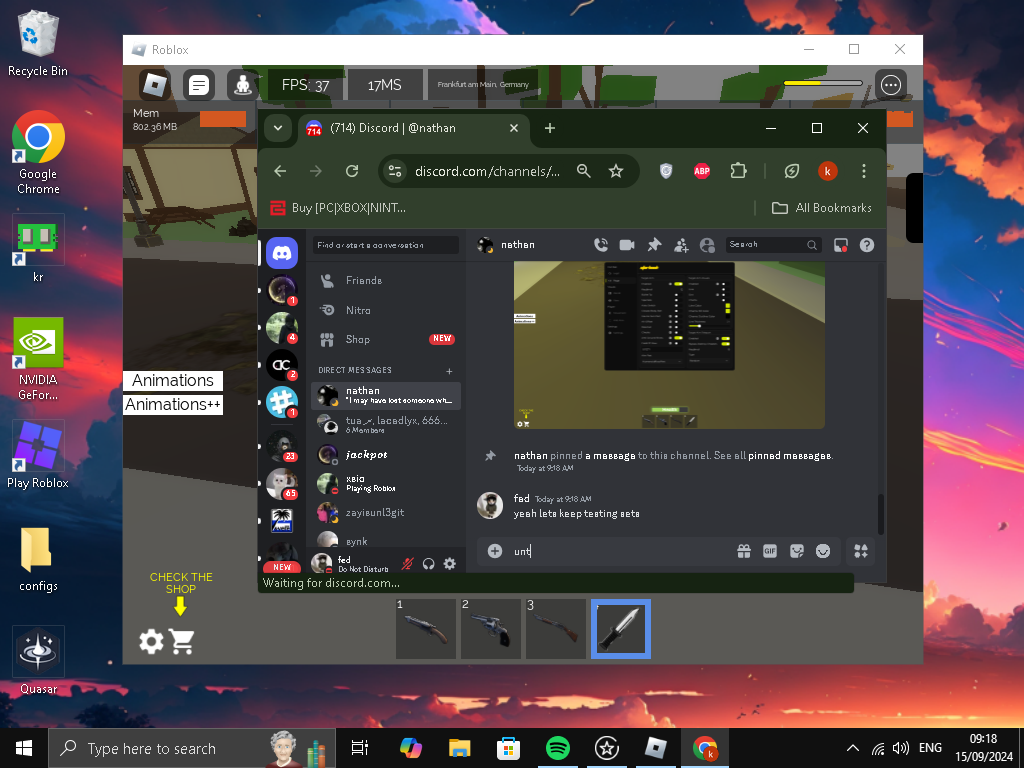The height and width of the screenshot is (768, 1024).
Task: Click the Animations button in Roblox
Action: (x=173, y=381)
